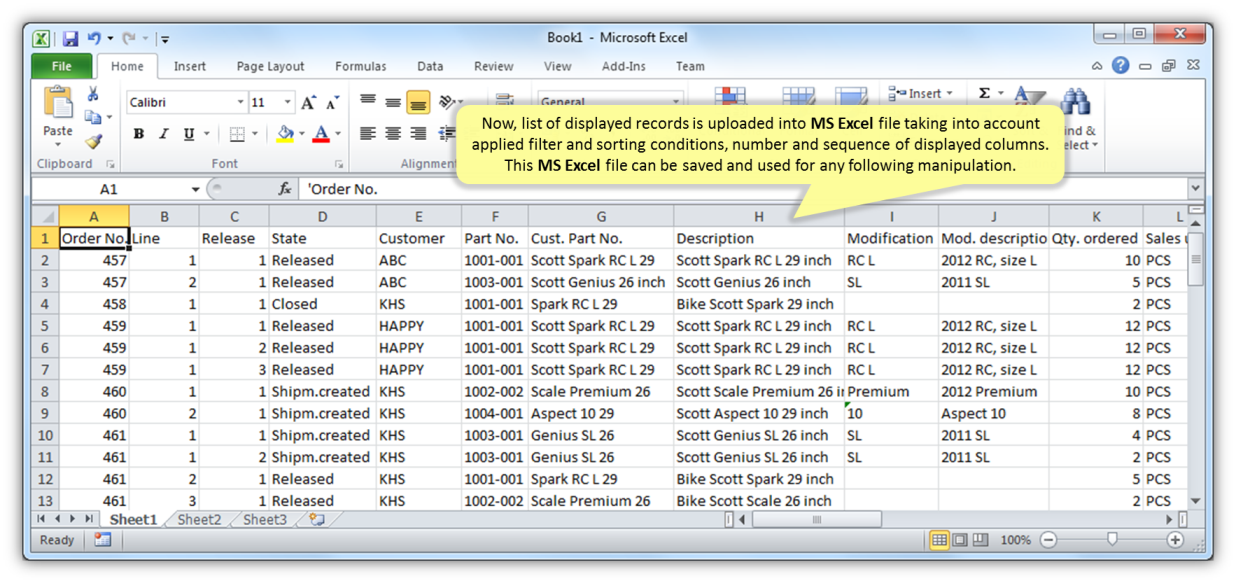Undo the last action
The image size is (1236, 583).
94,39
